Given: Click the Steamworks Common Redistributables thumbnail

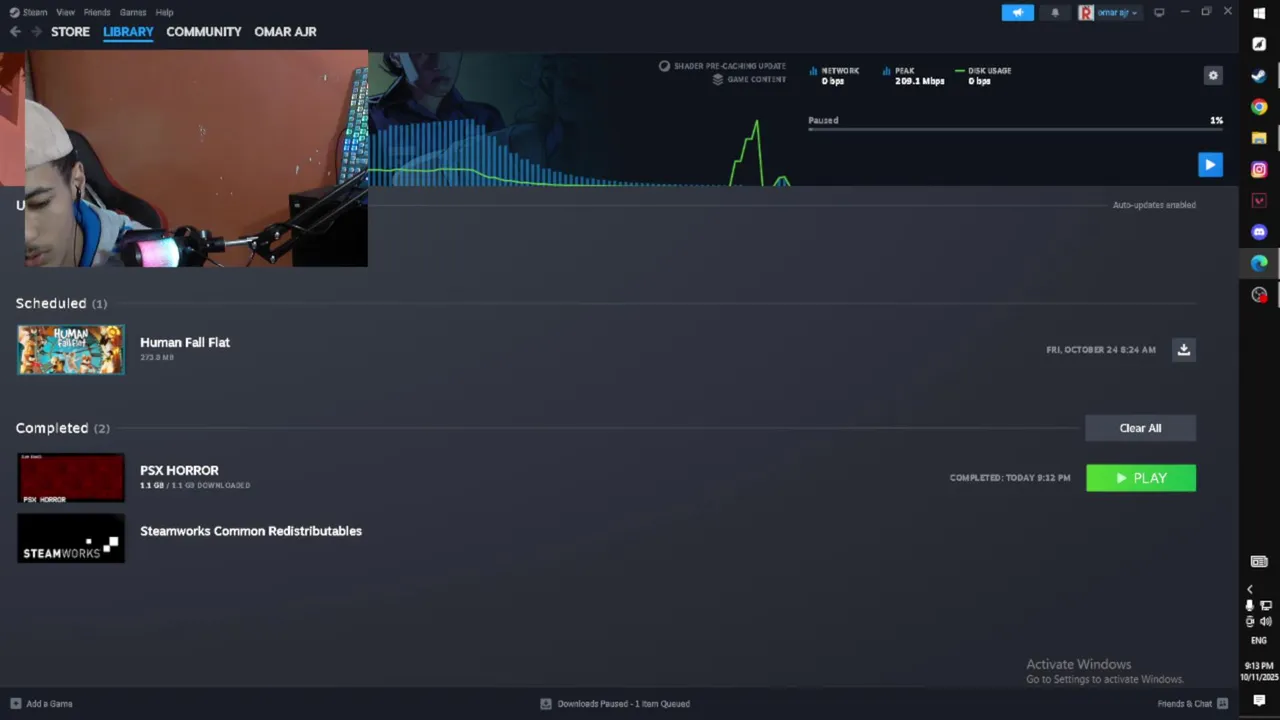Looking at the screenshot, I should (x=71, y=538).
